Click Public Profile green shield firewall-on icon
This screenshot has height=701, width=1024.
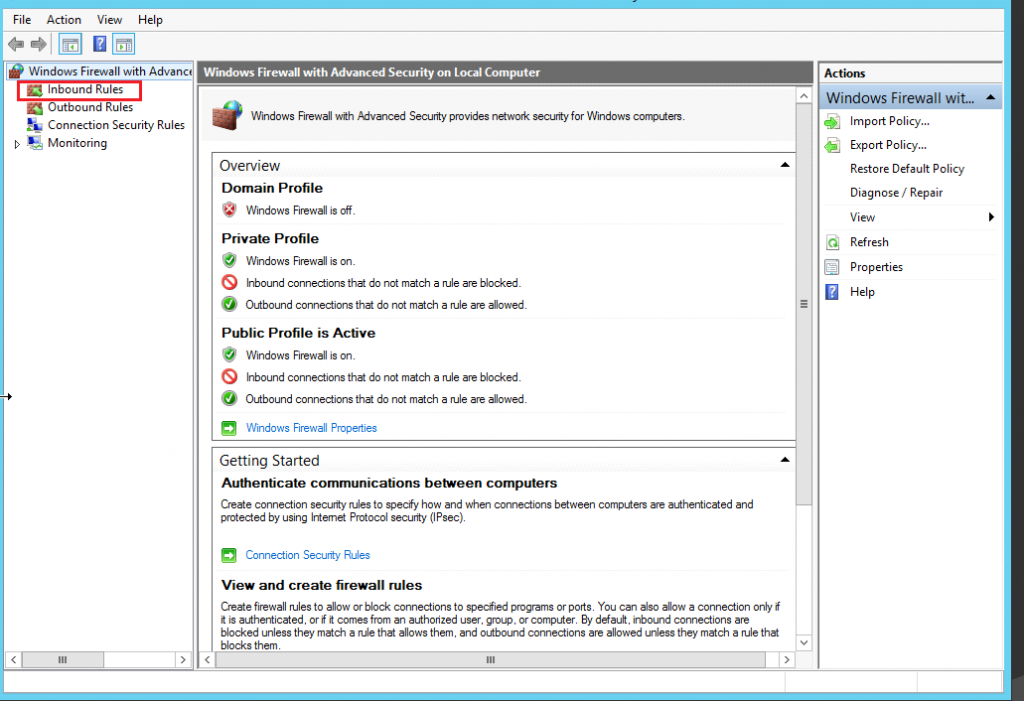(229, 355)
